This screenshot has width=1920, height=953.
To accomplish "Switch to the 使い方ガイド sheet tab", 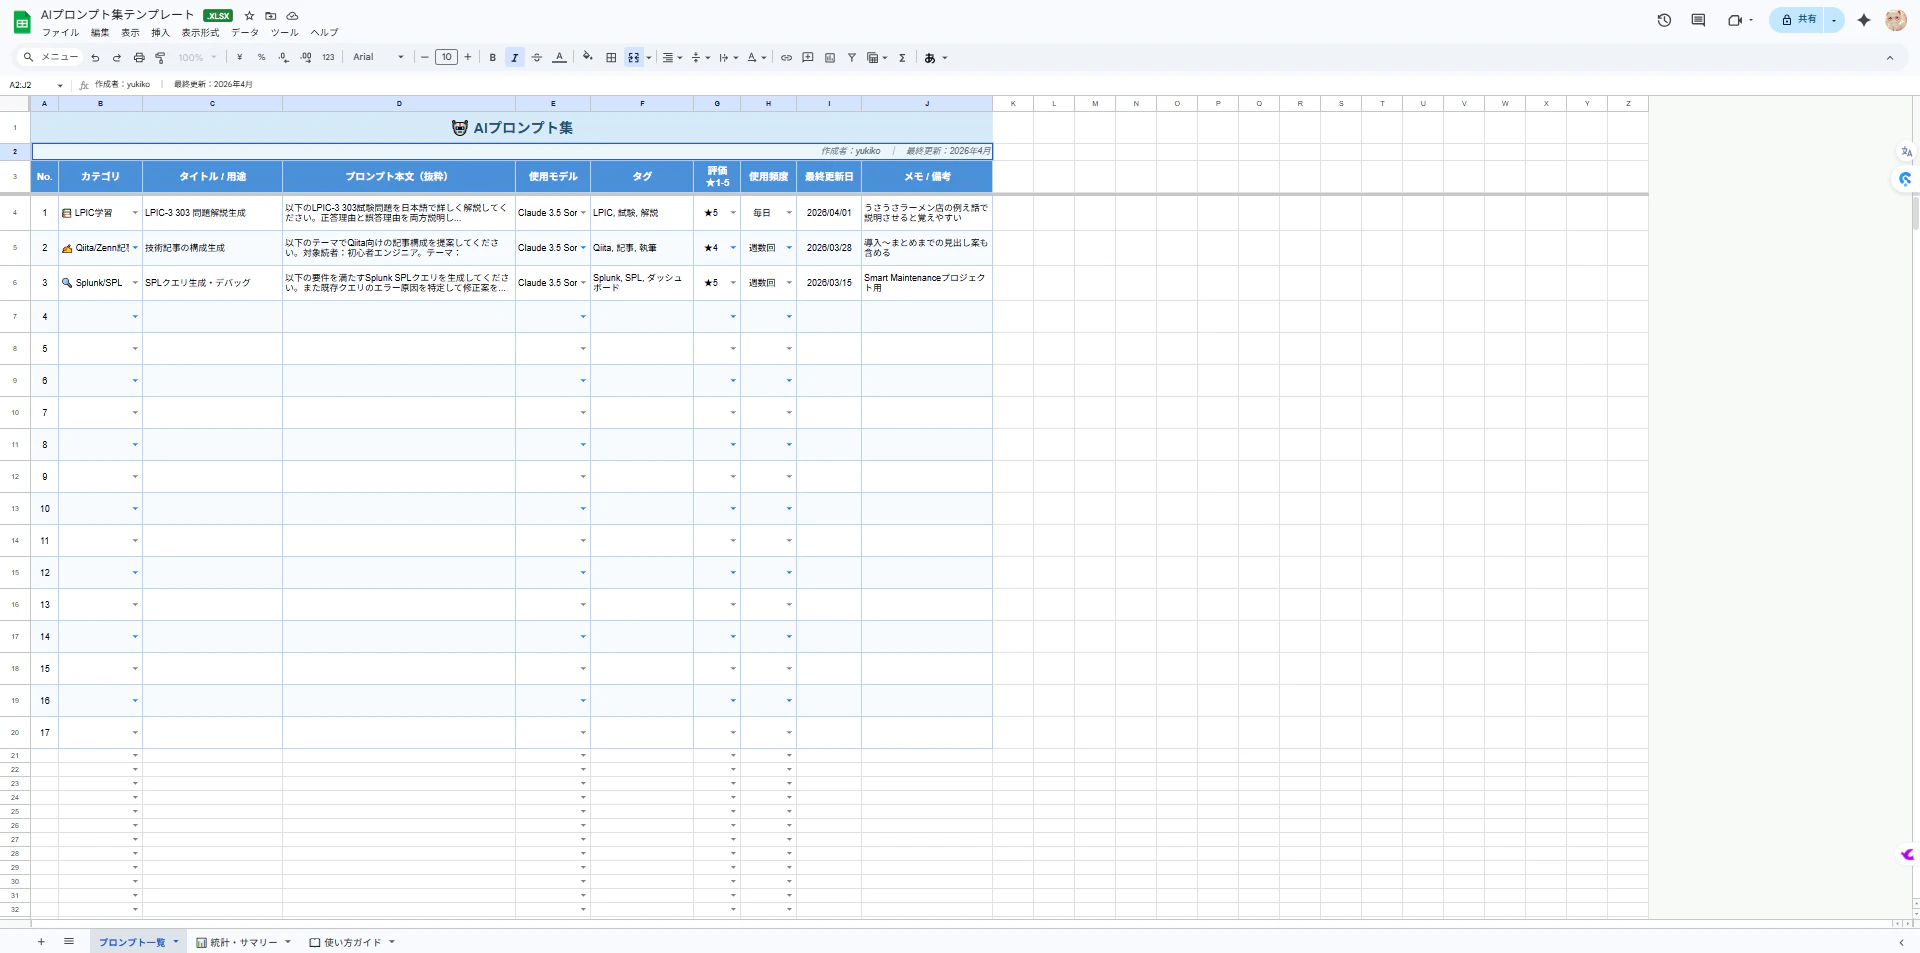I will (x=352, y=942).
